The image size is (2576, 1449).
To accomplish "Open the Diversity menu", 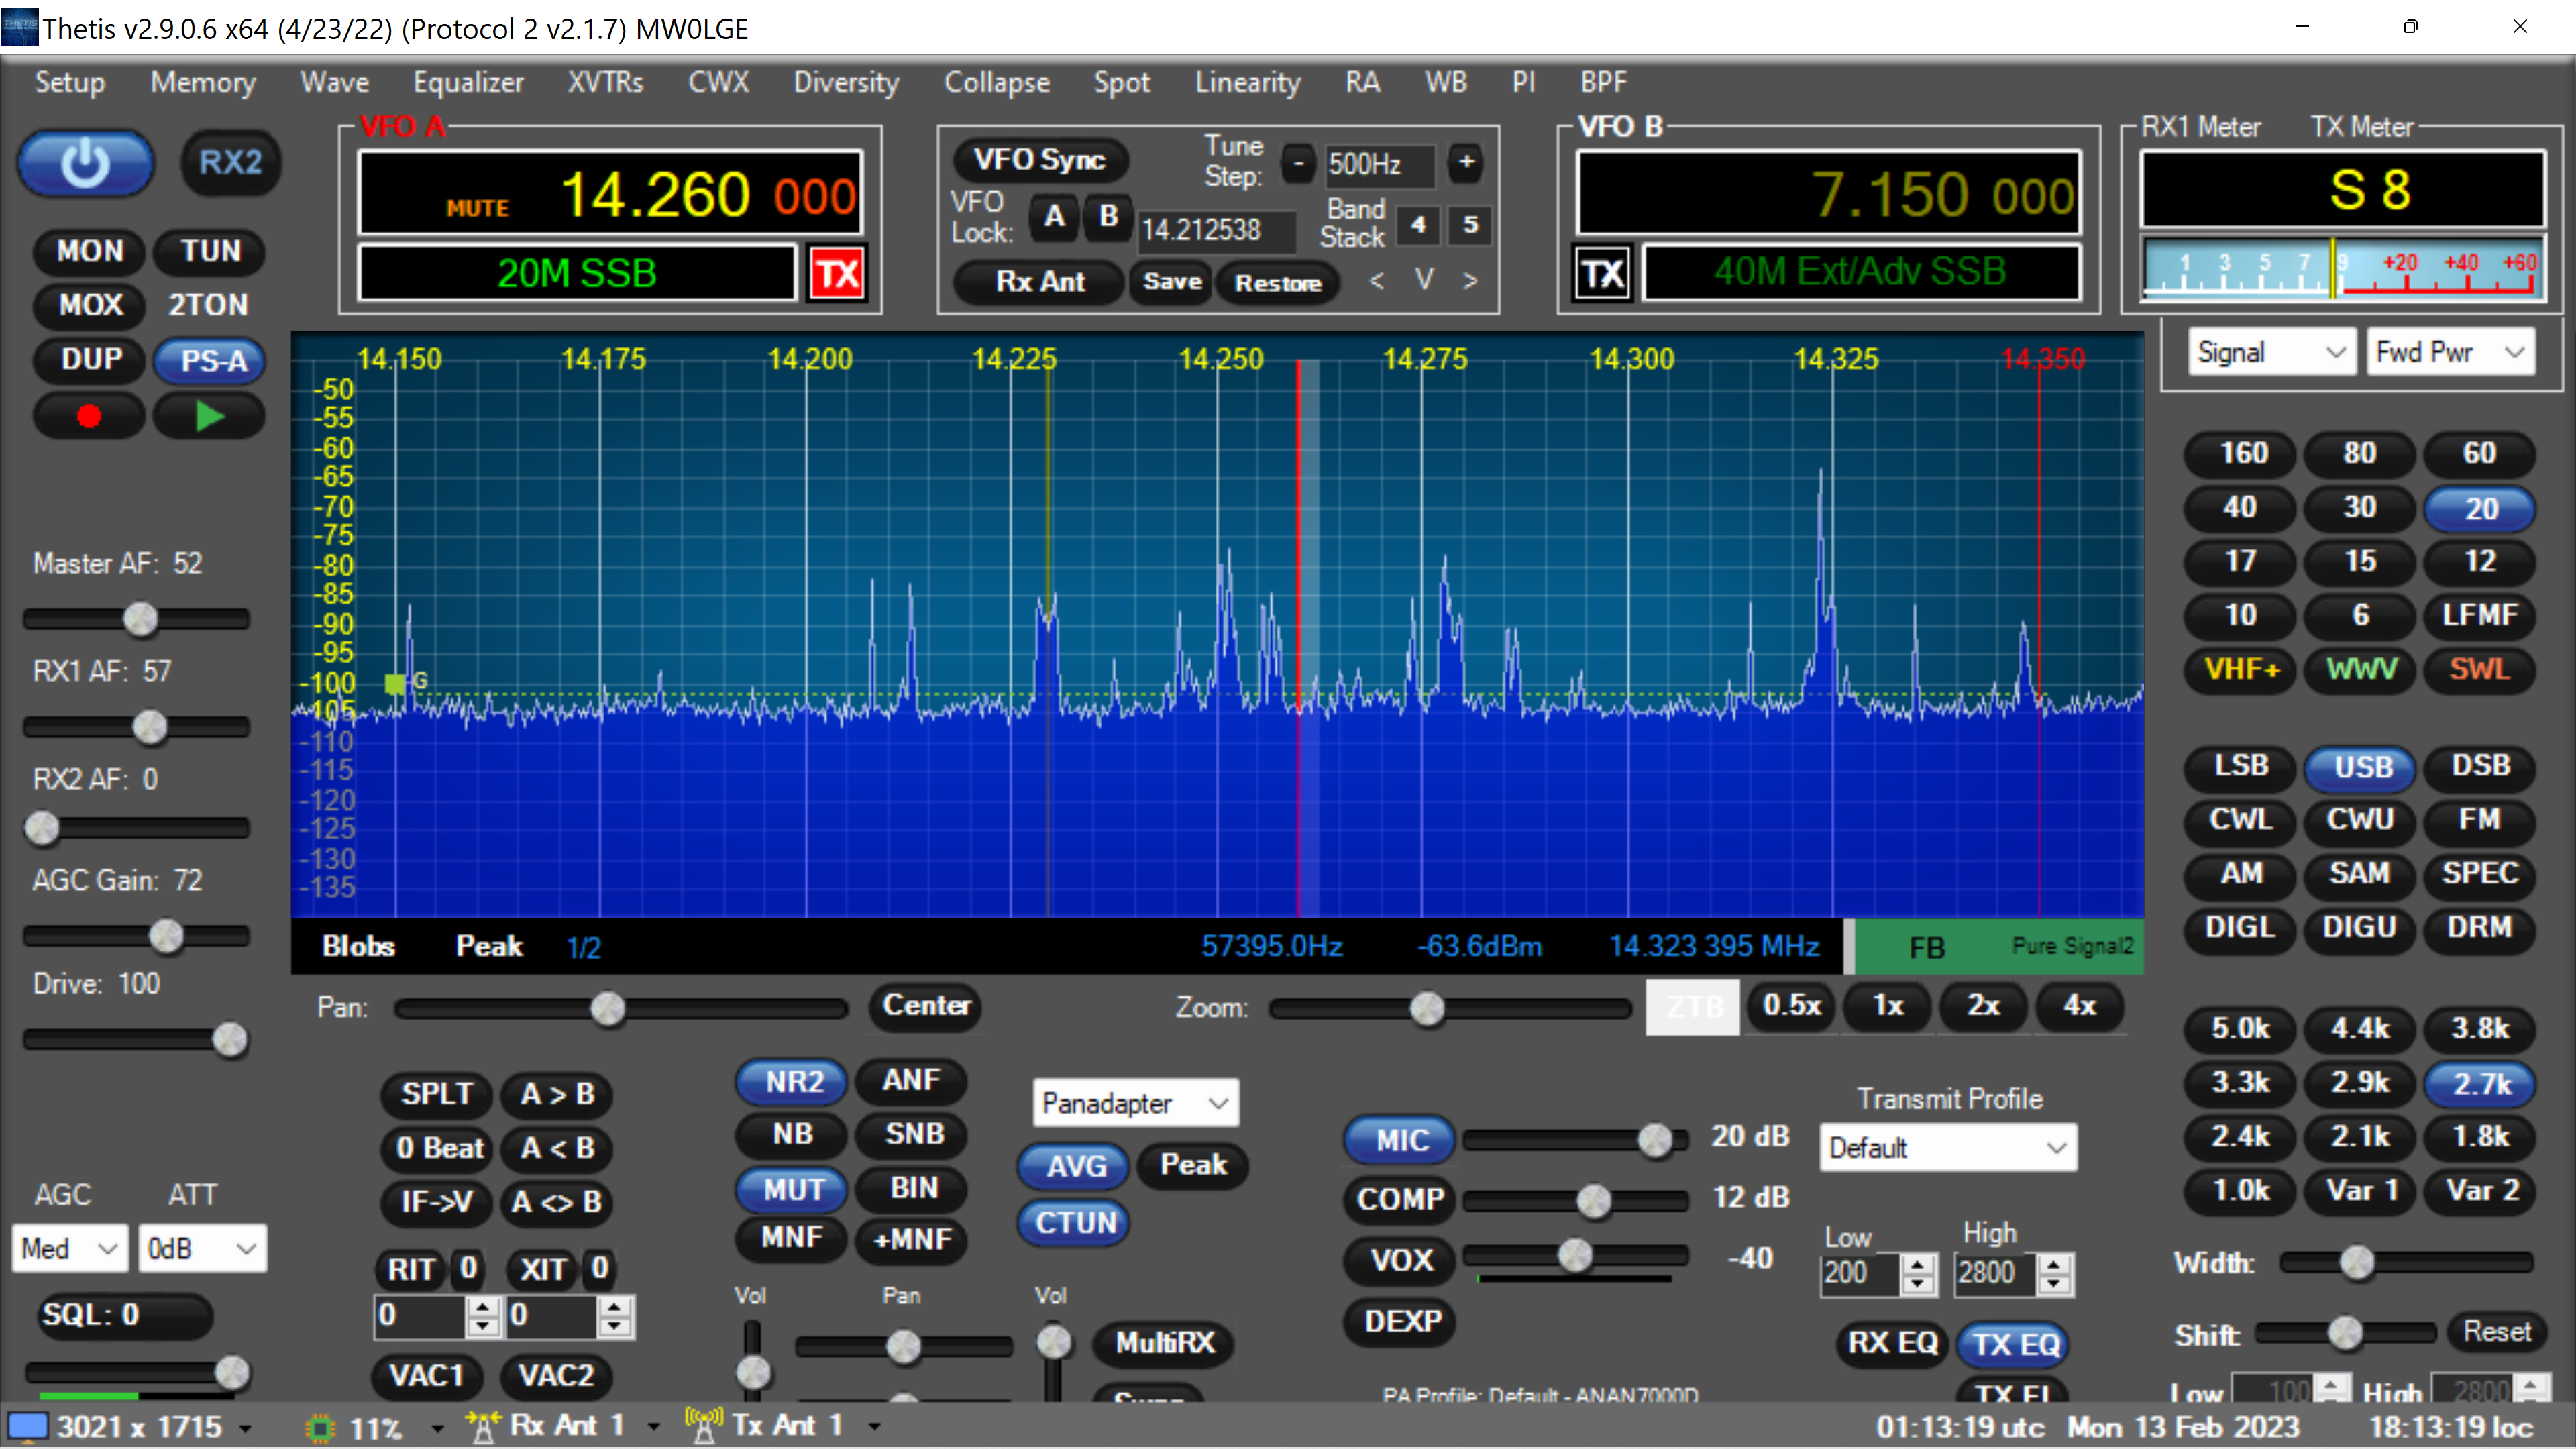I will tap(846, 82).
